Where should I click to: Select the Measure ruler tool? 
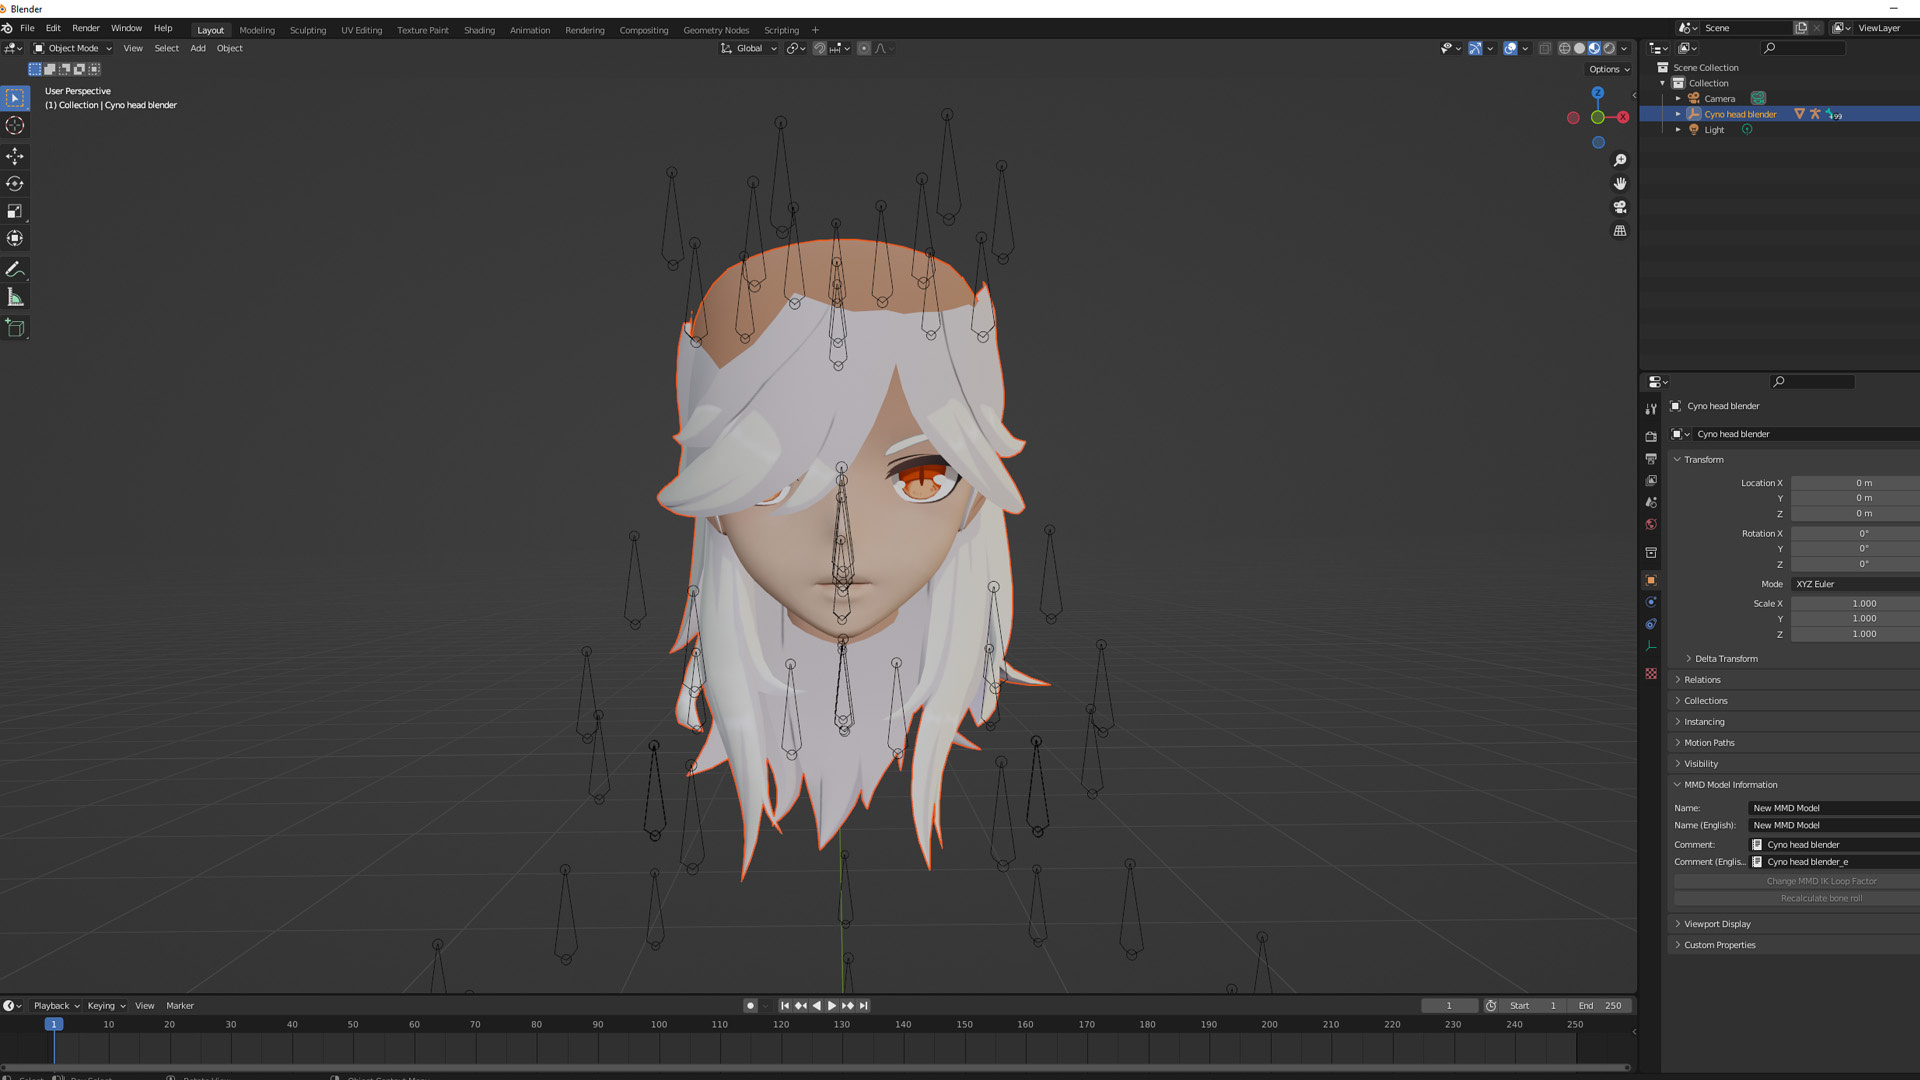click(x=15, y=297)
